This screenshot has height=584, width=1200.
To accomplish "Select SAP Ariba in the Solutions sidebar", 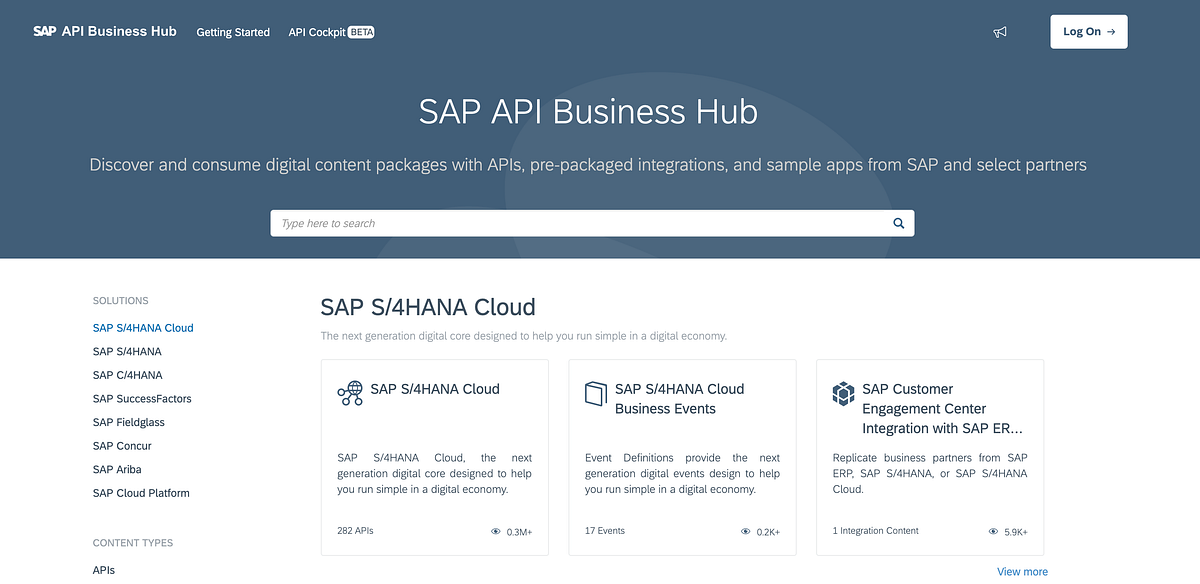I will (x=116, y=469).
